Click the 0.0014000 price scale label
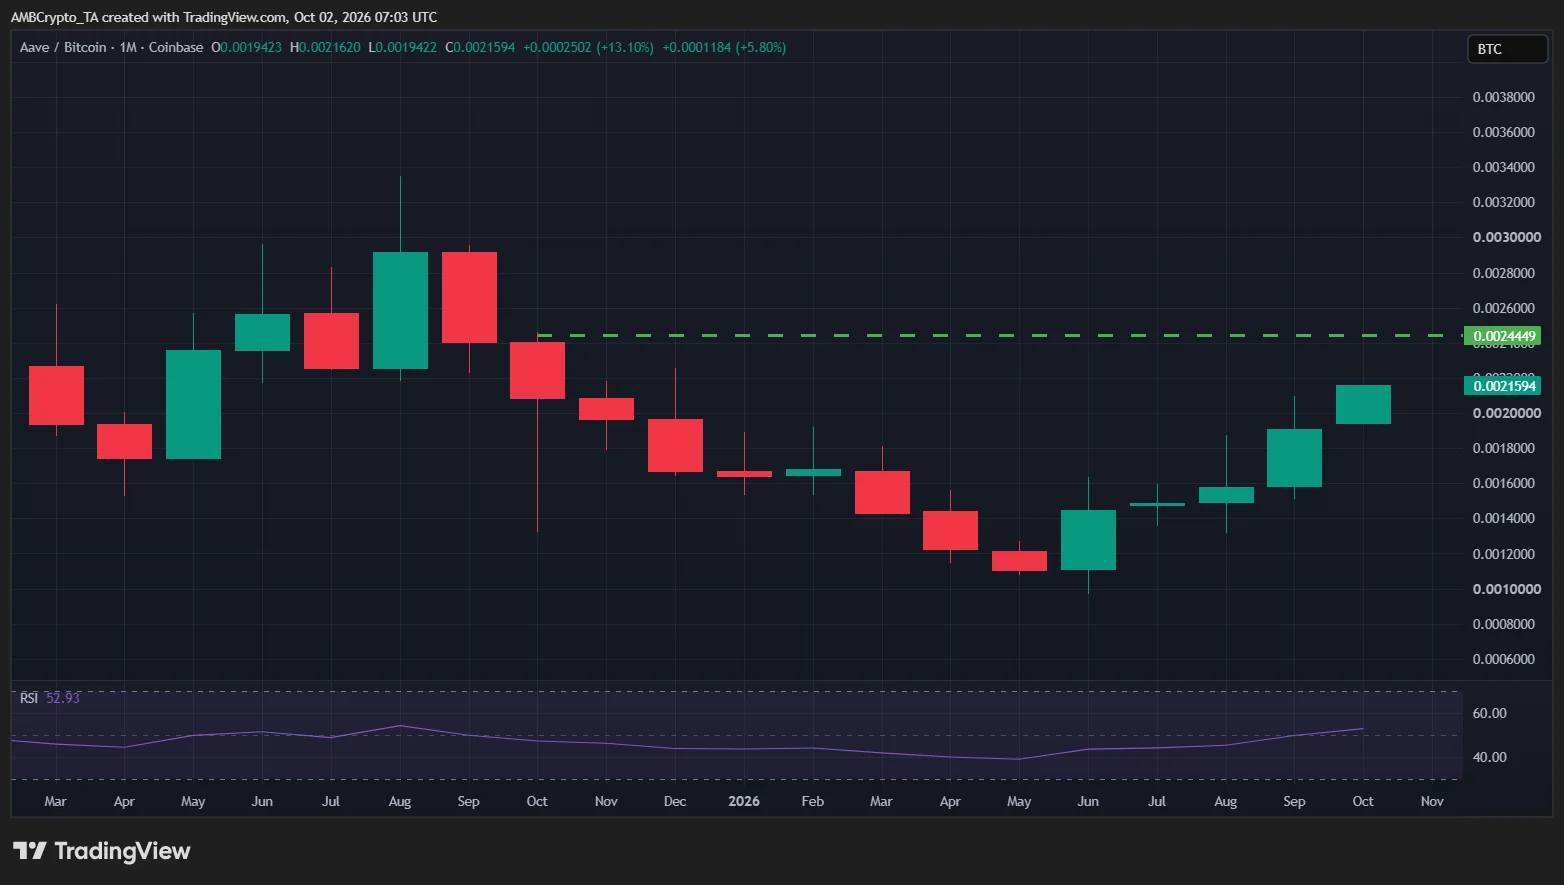The image size is (1564, 885). 1504,518
